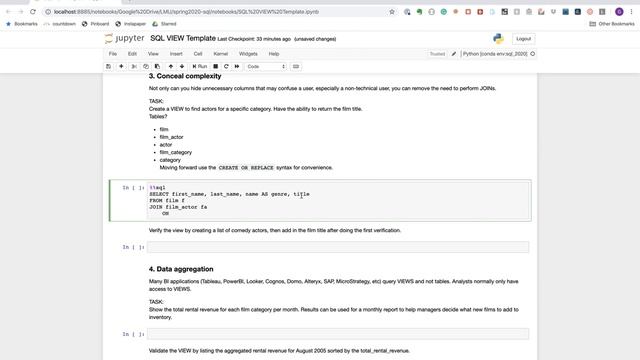Cut selected cells with the scissors icon
Image resolution: width=640 pixels, height=360 pixels.
[134, 66]
